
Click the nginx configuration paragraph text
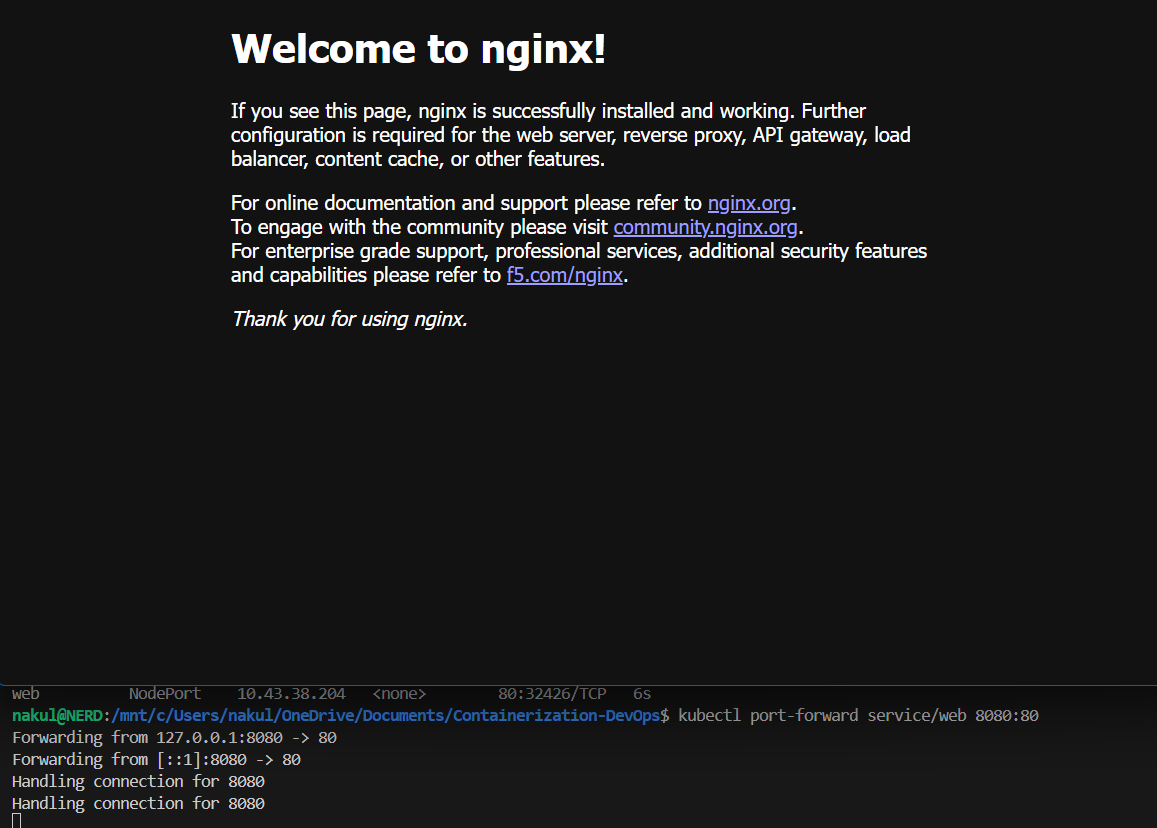pos(570,135)
